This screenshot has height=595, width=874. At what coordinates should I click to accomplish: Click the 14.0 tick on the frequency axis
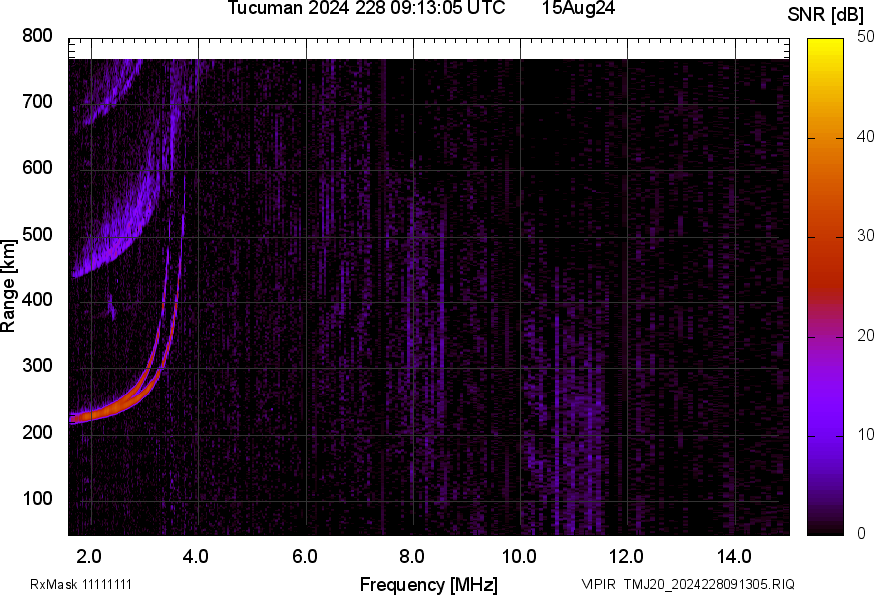coord(734,556)
